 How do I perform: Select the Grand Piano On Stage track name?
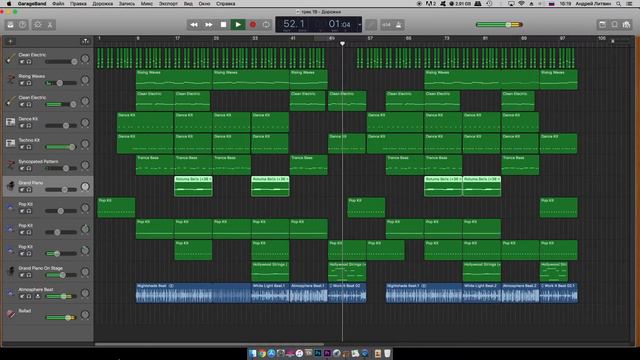click(40, 268)
